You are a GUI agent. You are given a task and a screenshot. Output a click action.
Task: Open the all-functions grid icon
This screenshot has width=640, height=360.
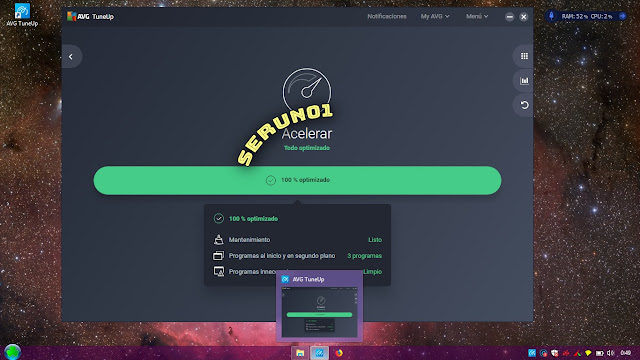click(524, 56)
